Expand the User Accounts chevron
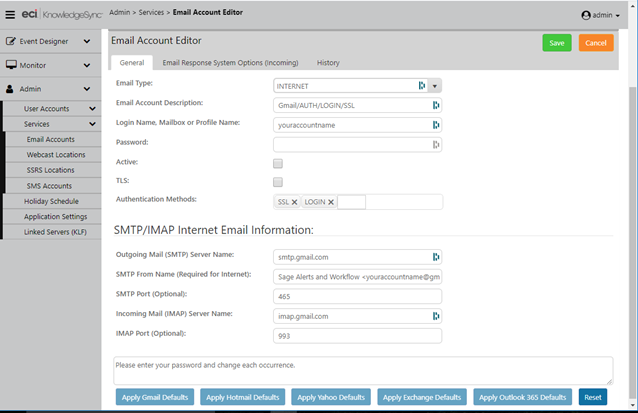The height and width of the screenshot is (413, 638). (x=92, y=109)
